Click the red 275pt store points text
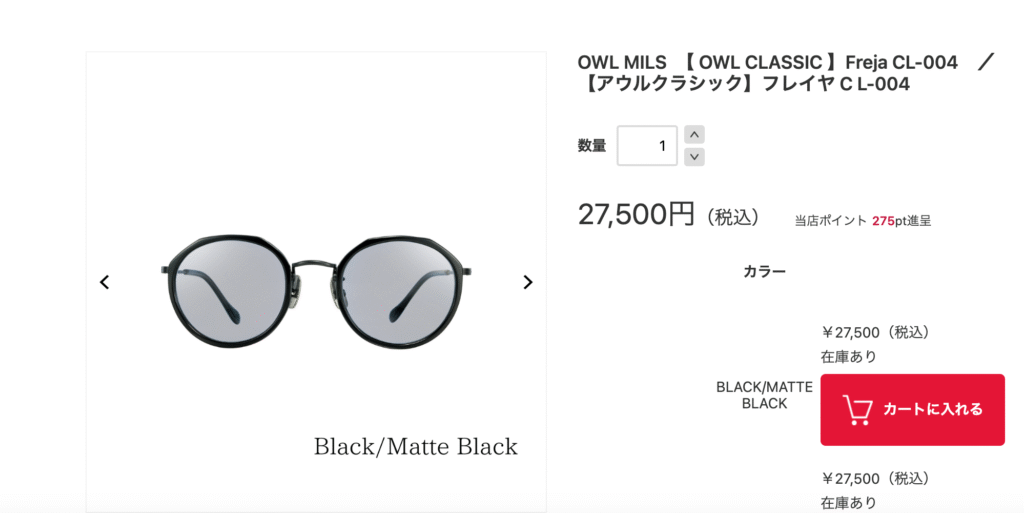Viewport: 1024px width, 513px height. point(883,221)
